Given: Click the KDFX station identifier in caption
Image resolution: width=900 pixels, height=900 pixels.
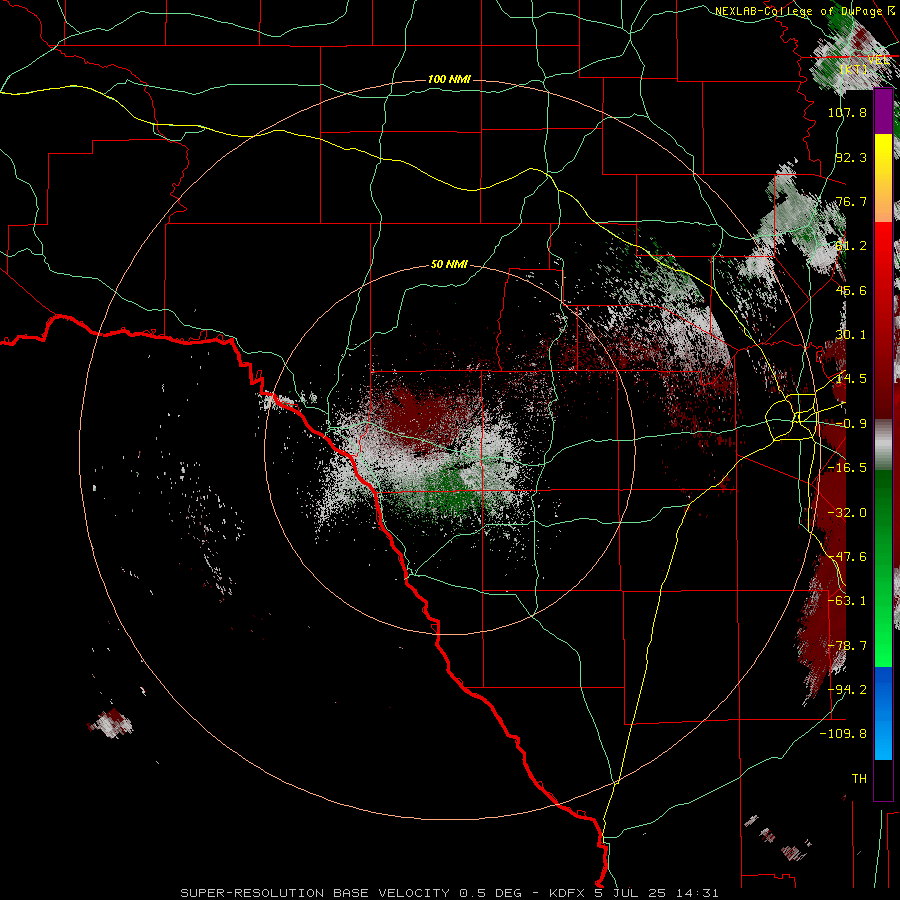Looking at the screenshot, I should (x=568, y=893).
